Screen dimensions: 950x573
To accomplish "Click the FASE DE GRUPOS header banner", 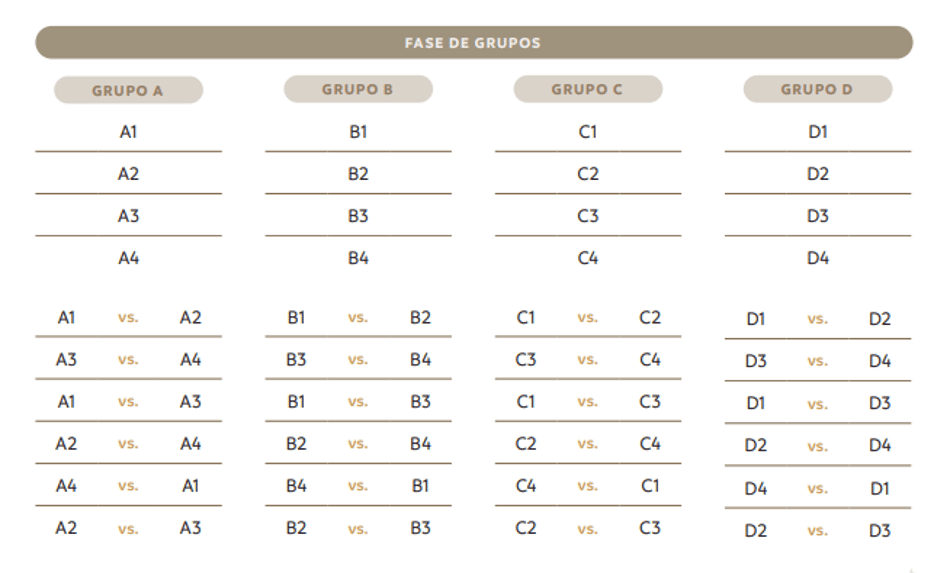I will click(x=474, y=42).
